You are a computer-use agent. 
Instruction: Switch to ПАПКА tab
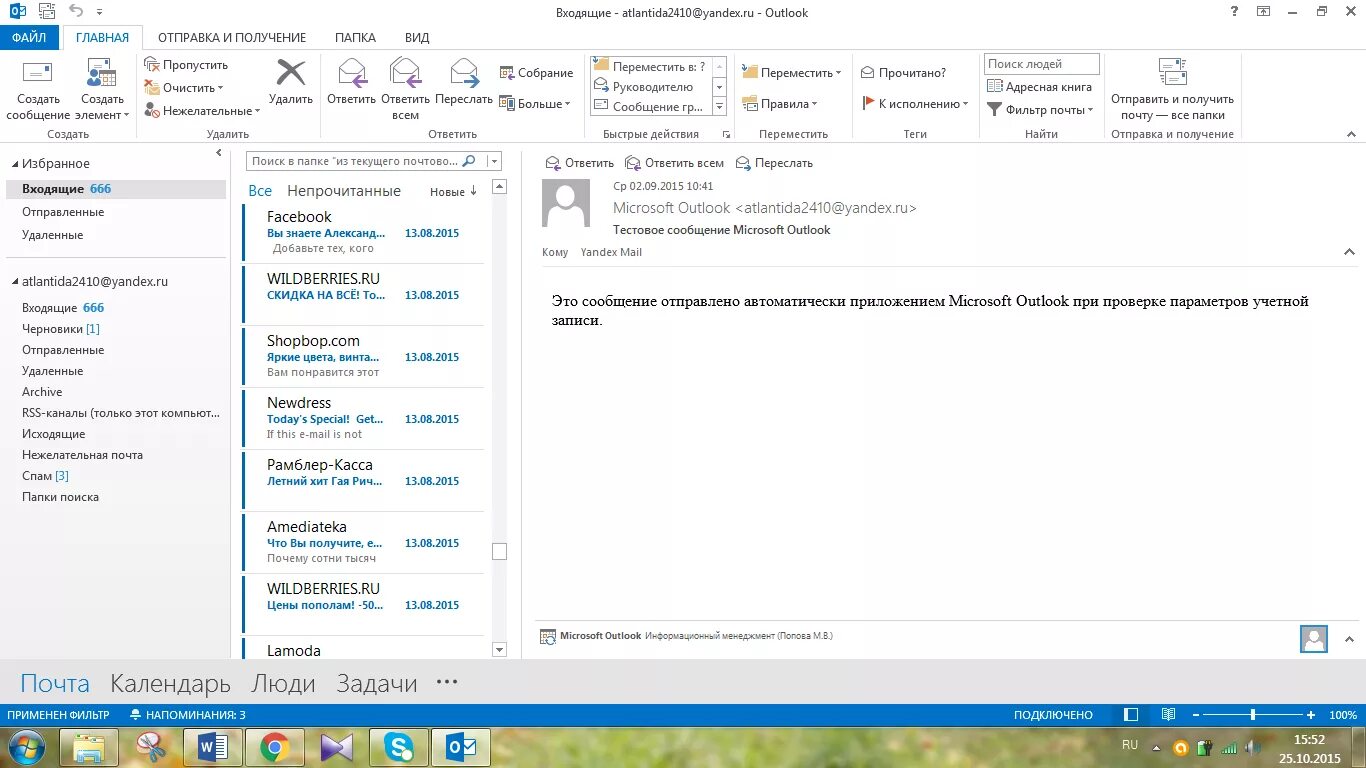click(x=355, y=37)
